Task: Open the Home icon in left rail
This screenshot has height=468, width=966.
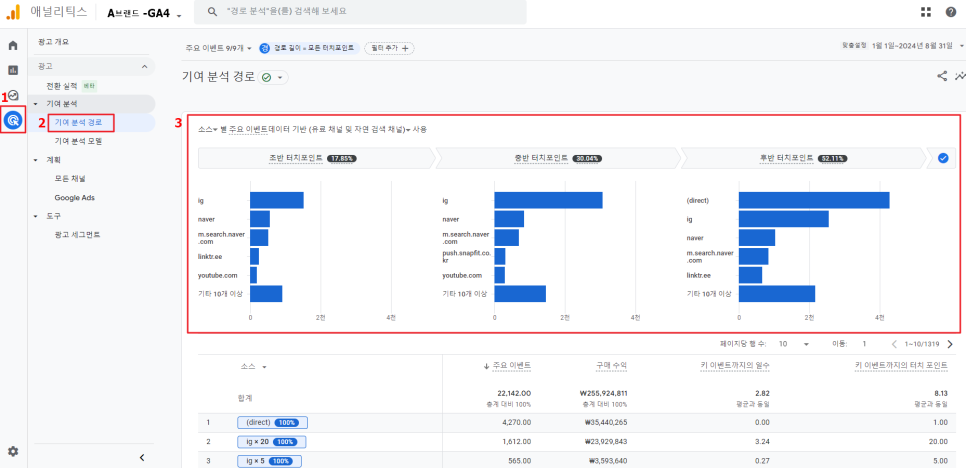Action: click(x=13, y=46)
